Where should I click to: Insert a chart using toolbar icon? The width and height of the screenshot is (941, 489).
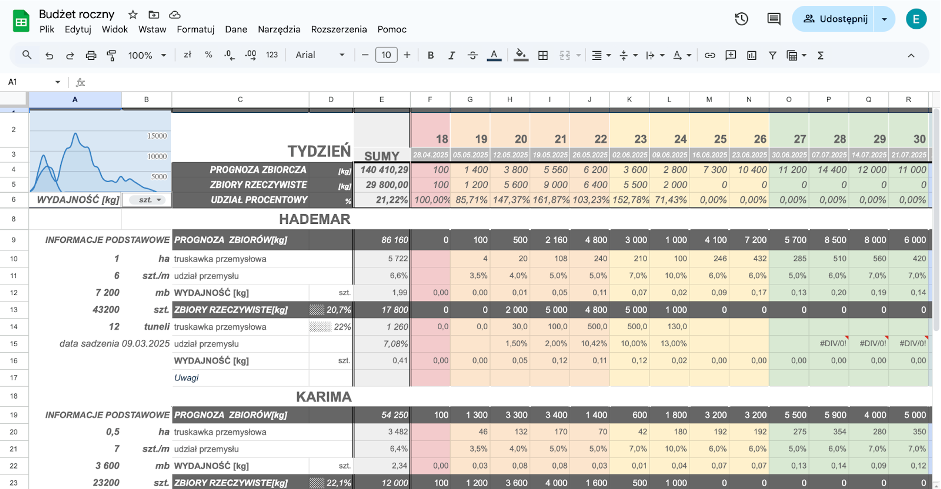coord(752,55)
